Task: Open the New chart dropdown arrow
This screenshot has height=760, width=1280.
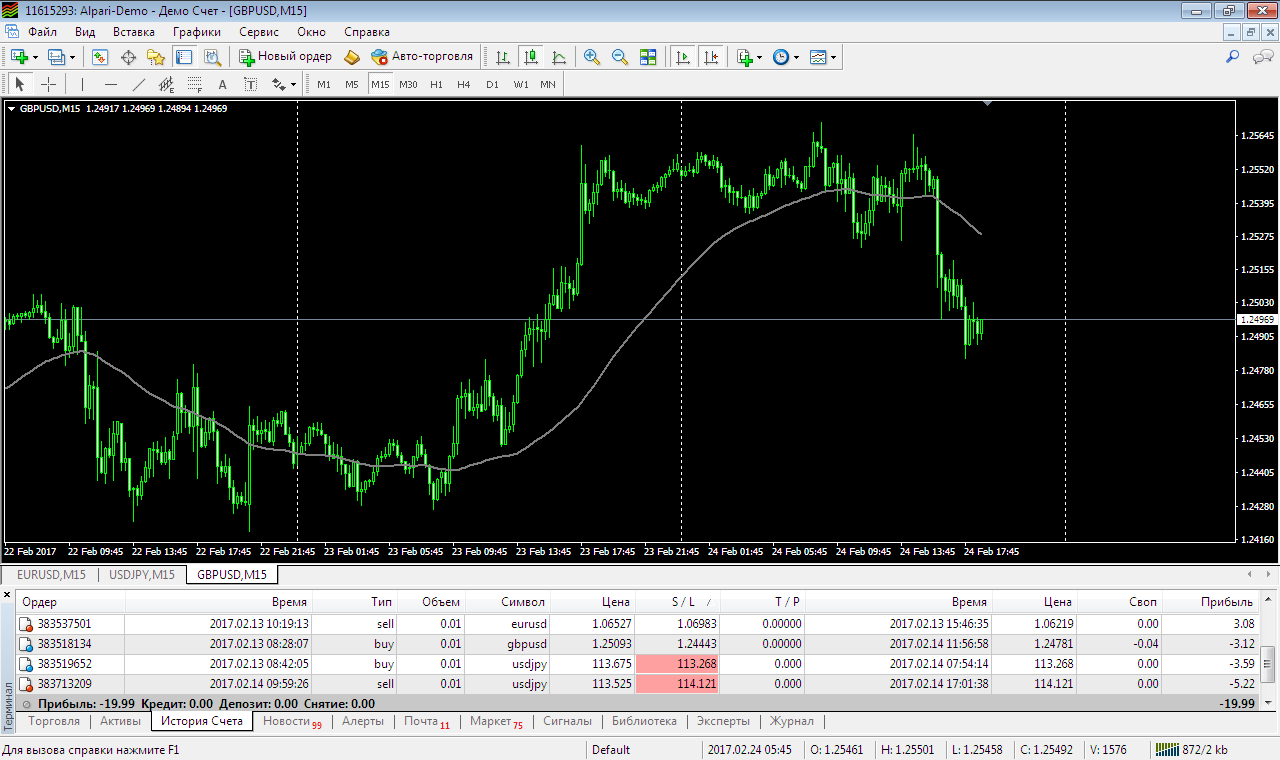Action: tap(34, 57)
